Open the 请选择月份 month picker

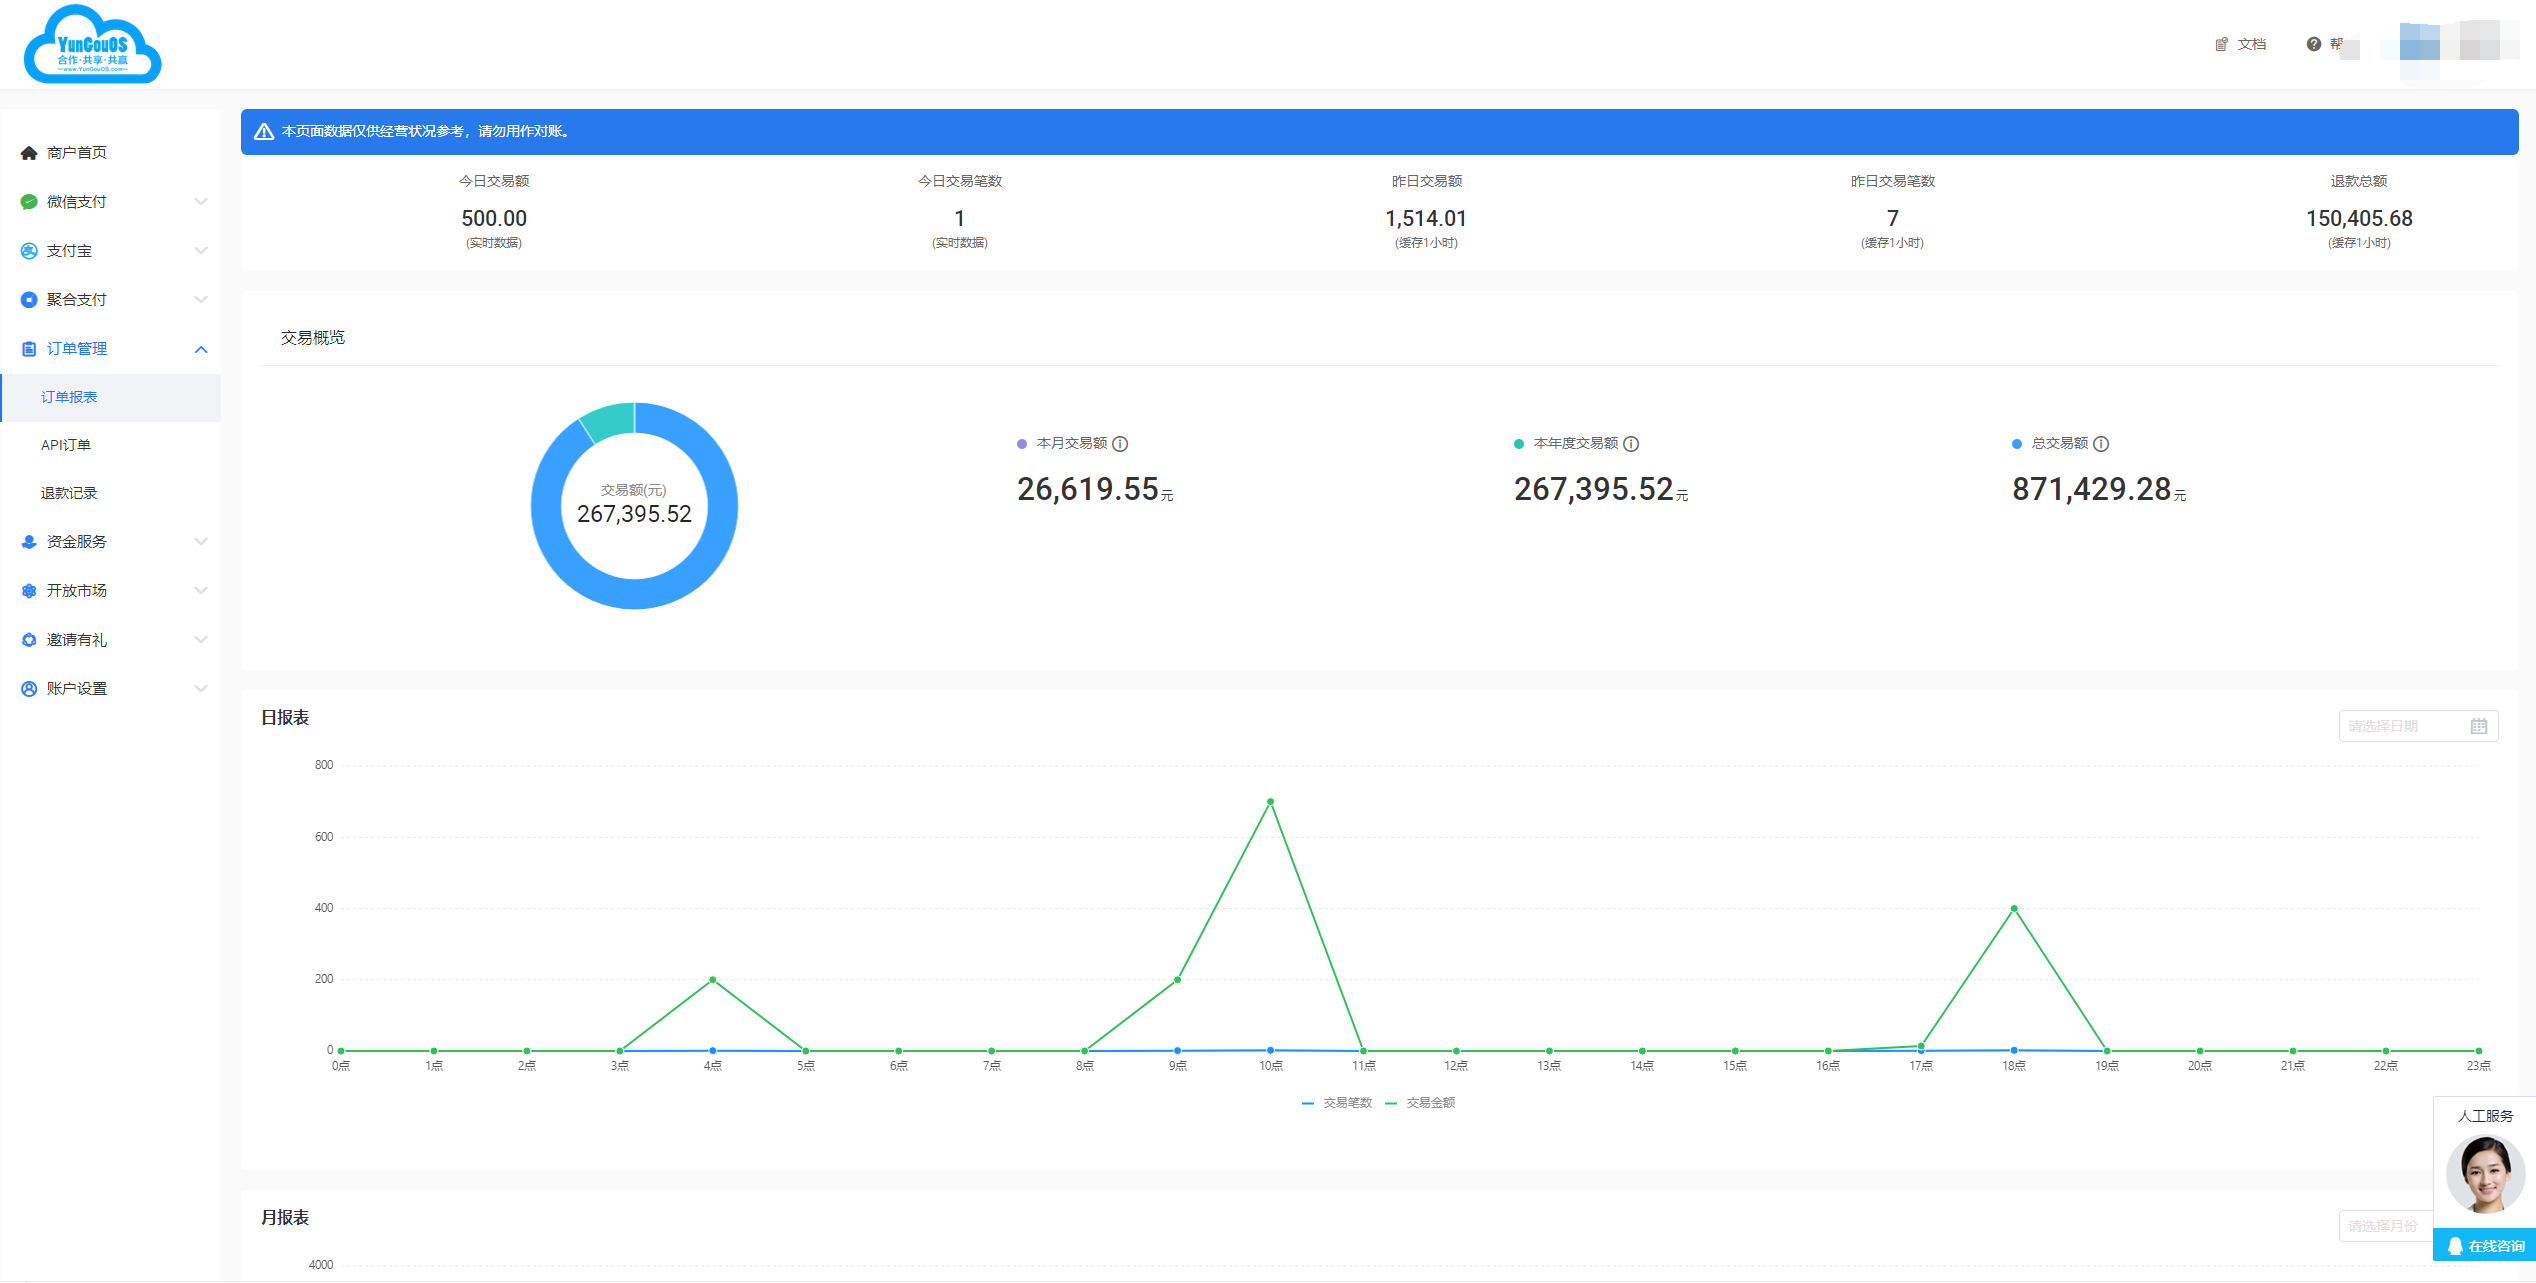2386,1226
